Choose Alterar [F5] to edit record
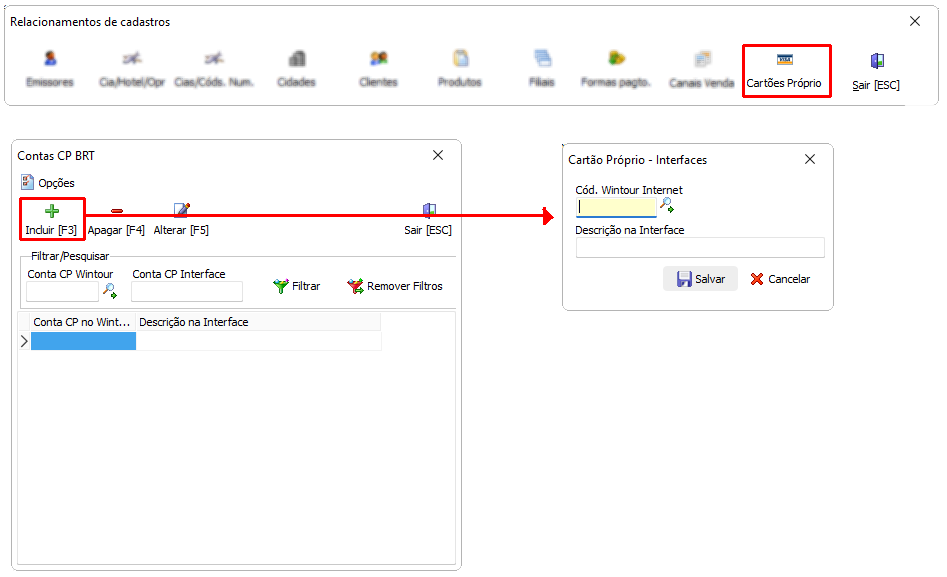The height and width of the screenshot is (577, 947). (x=181, y=219)
